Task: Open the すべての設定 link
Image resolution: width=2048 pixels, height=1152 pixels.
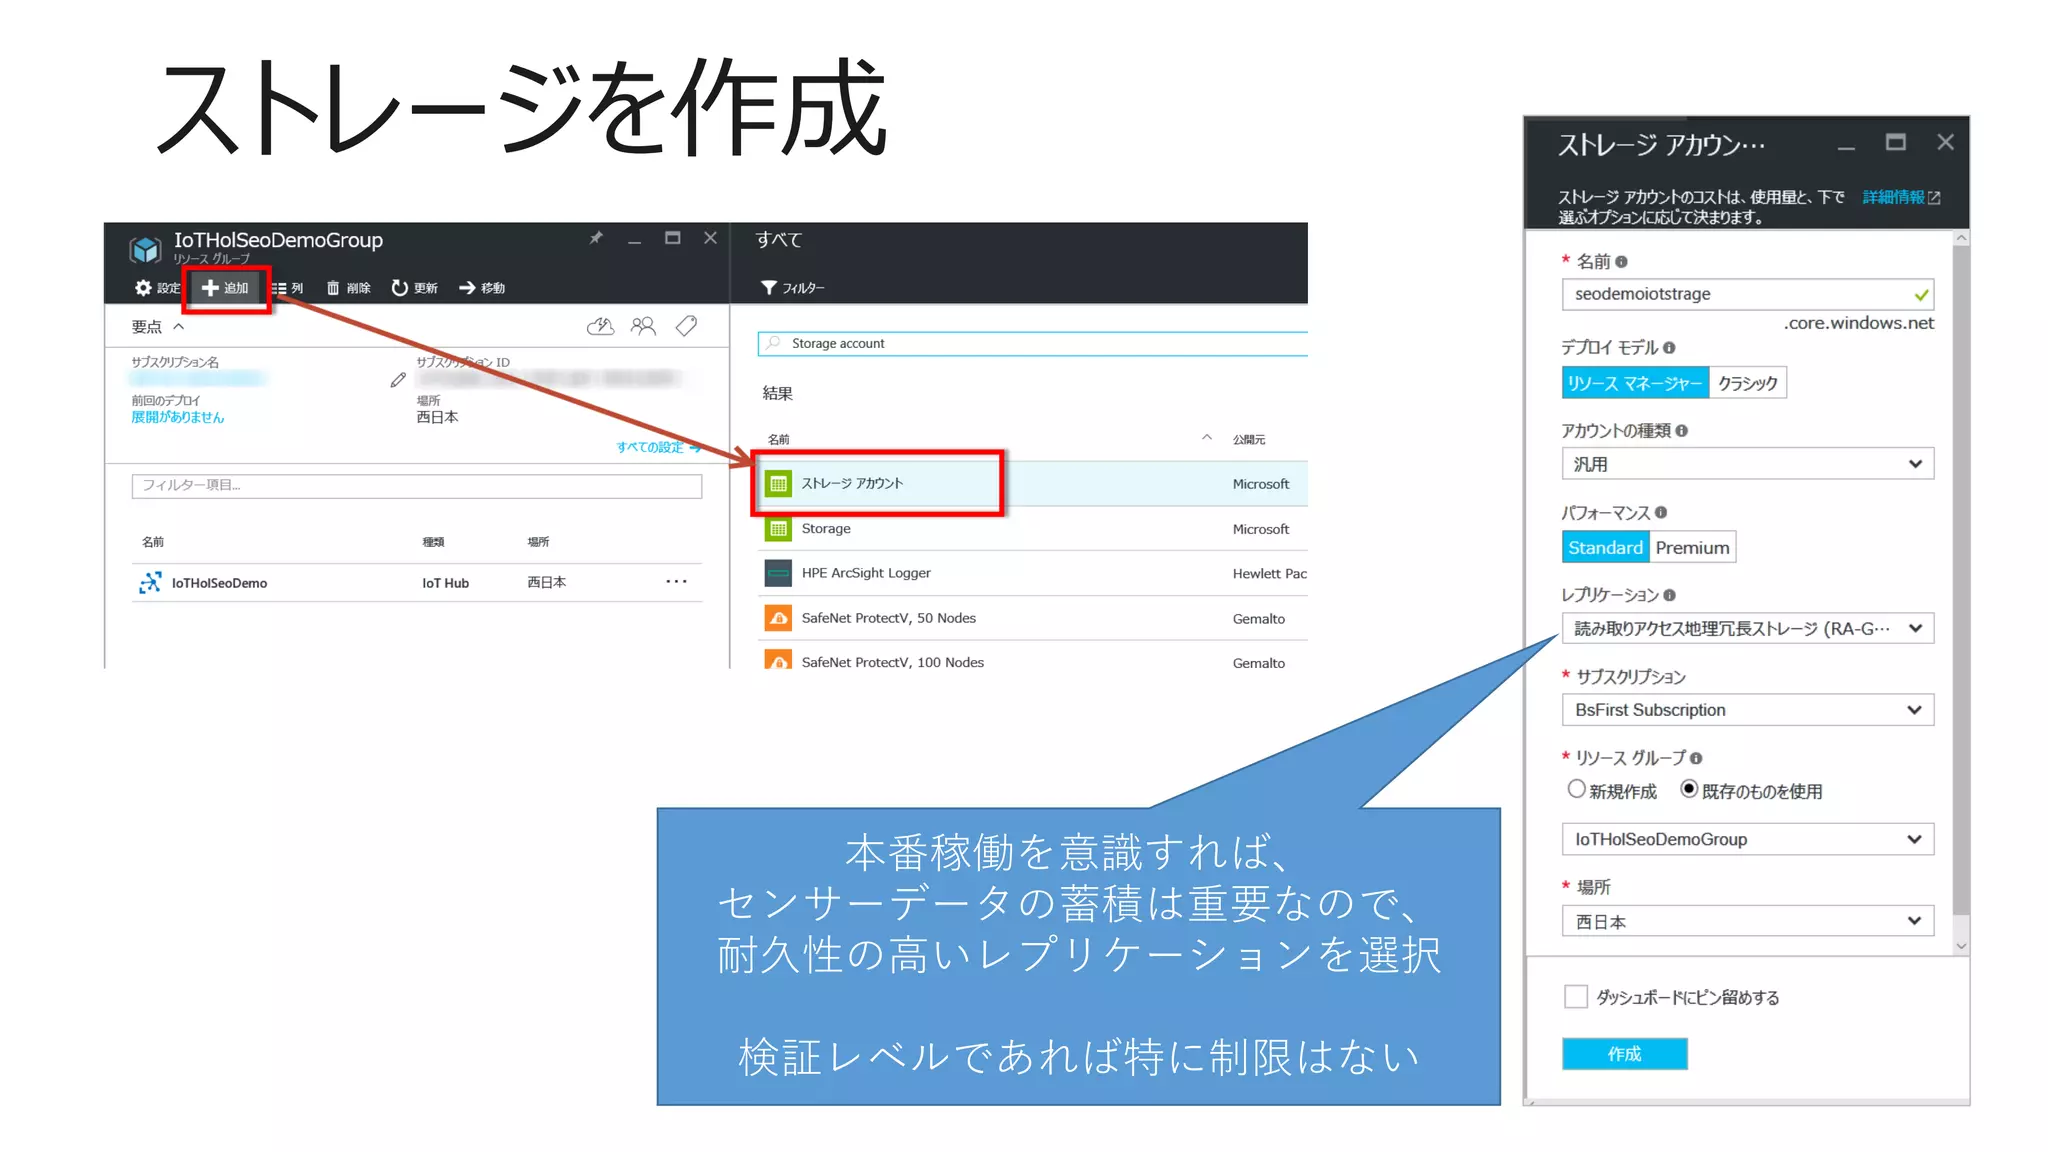Action: click(x=658, y=447)
